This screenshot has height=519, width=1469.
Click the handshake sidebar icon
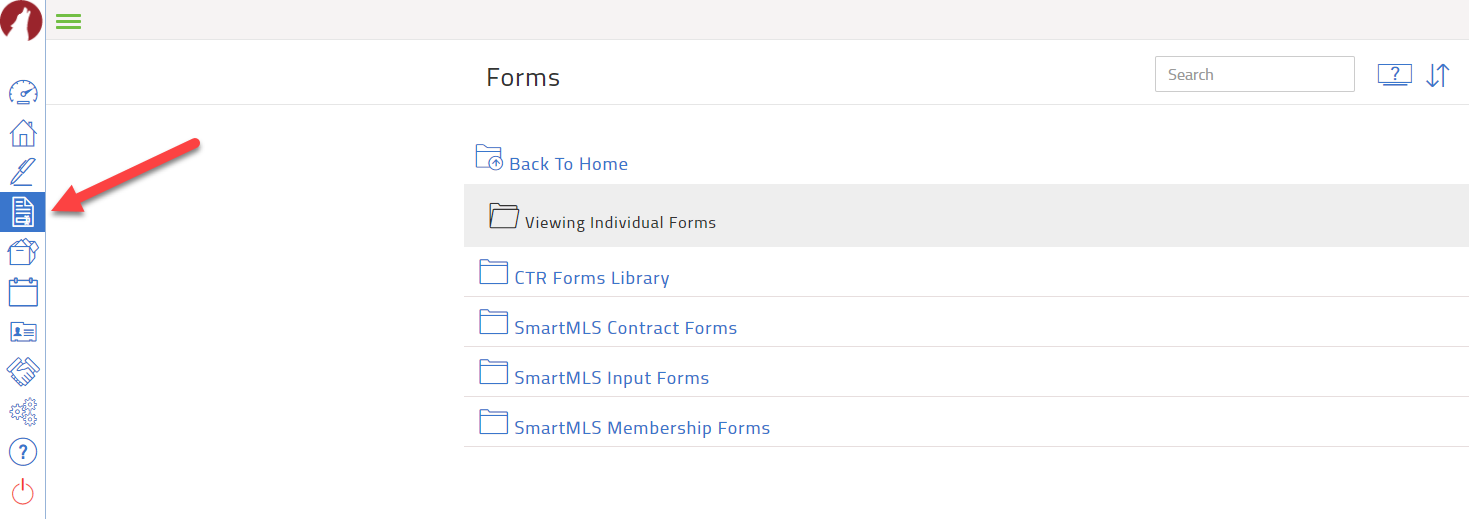23,371
